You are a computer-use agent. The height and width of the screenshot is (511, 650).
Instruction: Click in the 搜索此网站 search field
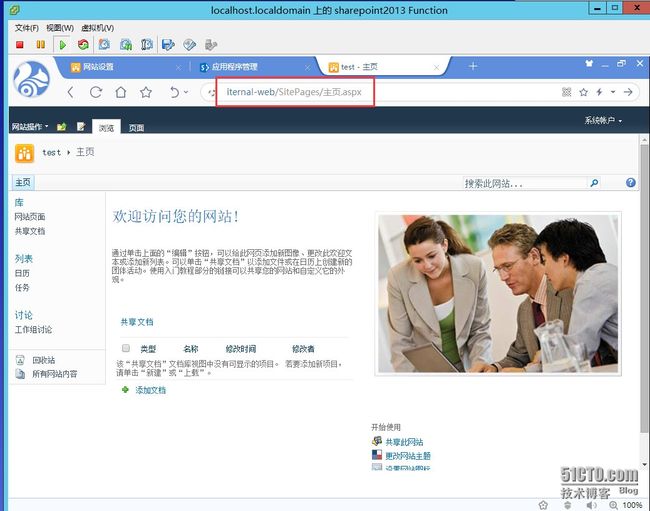click(525, 183)
